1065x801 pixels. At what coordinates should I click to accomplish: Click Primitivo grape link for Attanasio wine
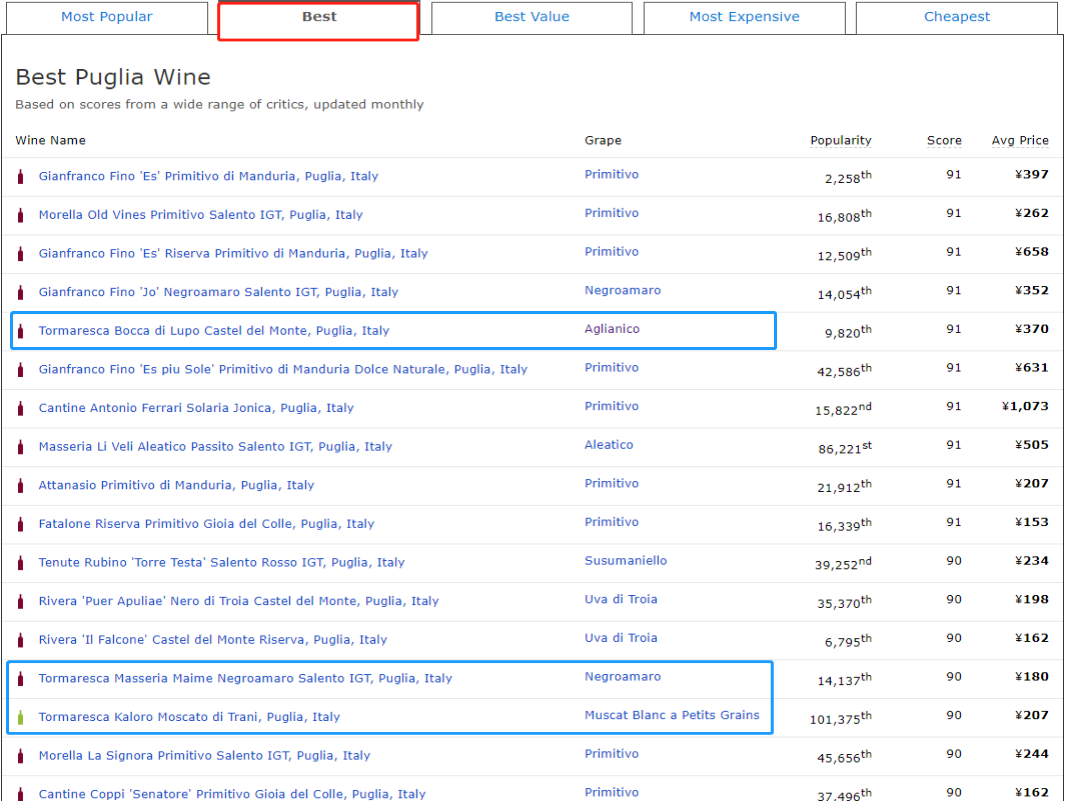[x=611, y=483]
